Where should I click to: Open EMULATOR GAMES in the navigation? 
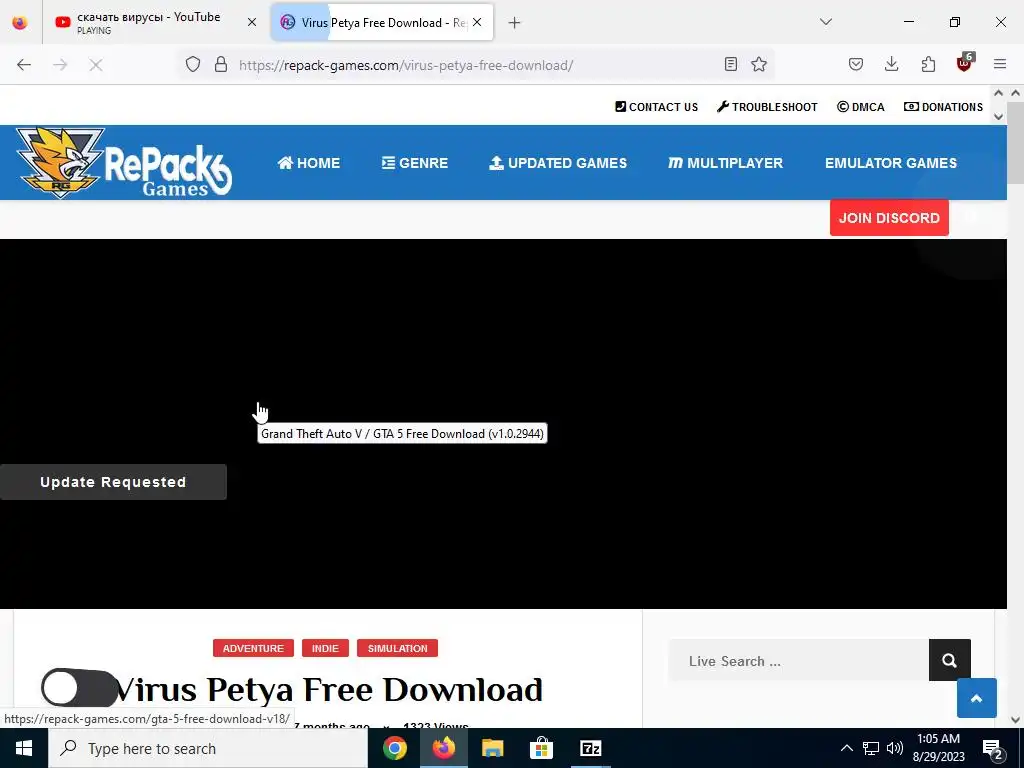[x=891, y=163]
